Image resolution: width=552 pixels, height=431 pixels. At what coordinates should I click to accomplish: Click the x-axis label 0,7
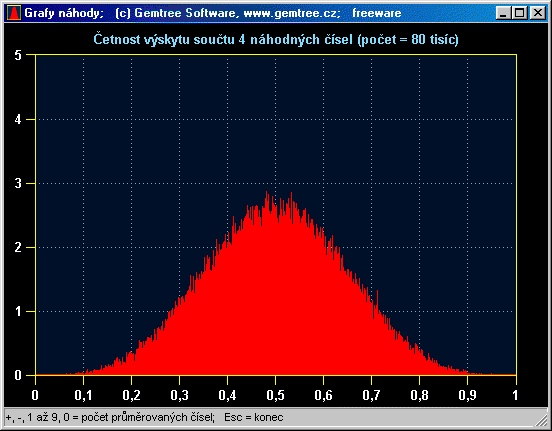pos(371,395)
